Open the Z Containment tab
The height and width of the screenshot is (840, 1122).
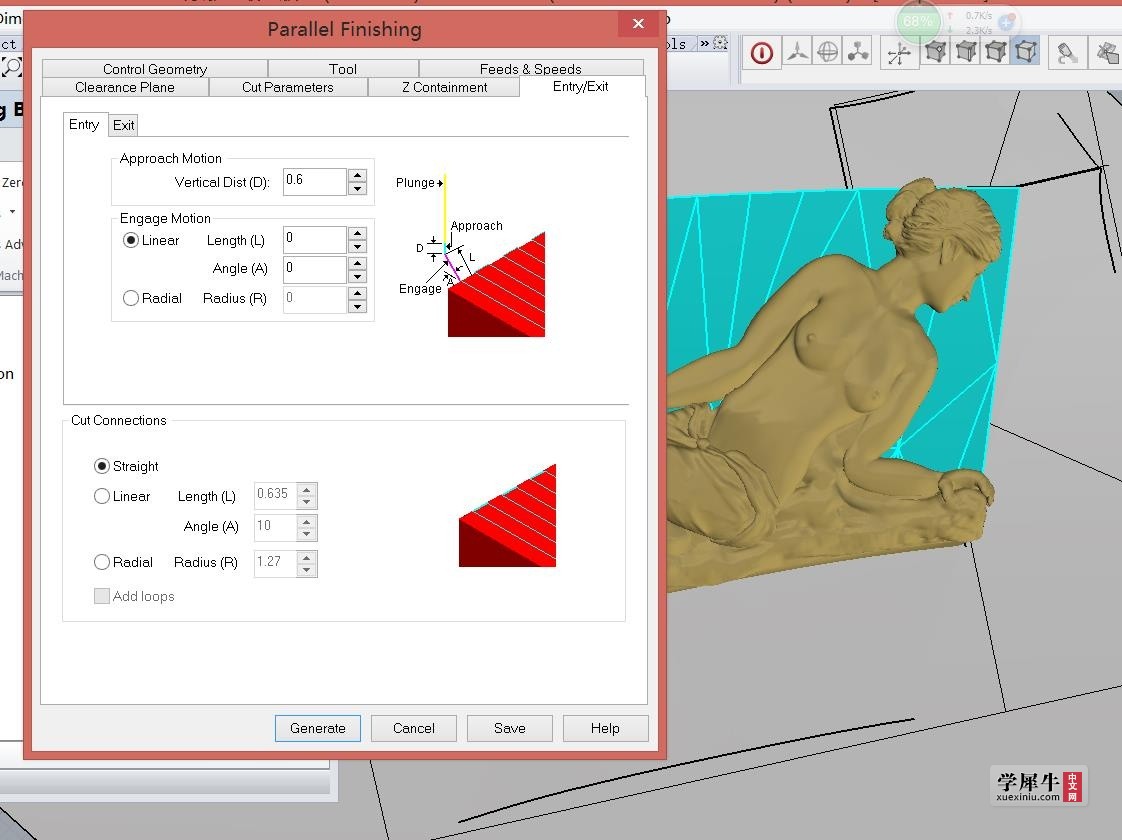point(444,87)
